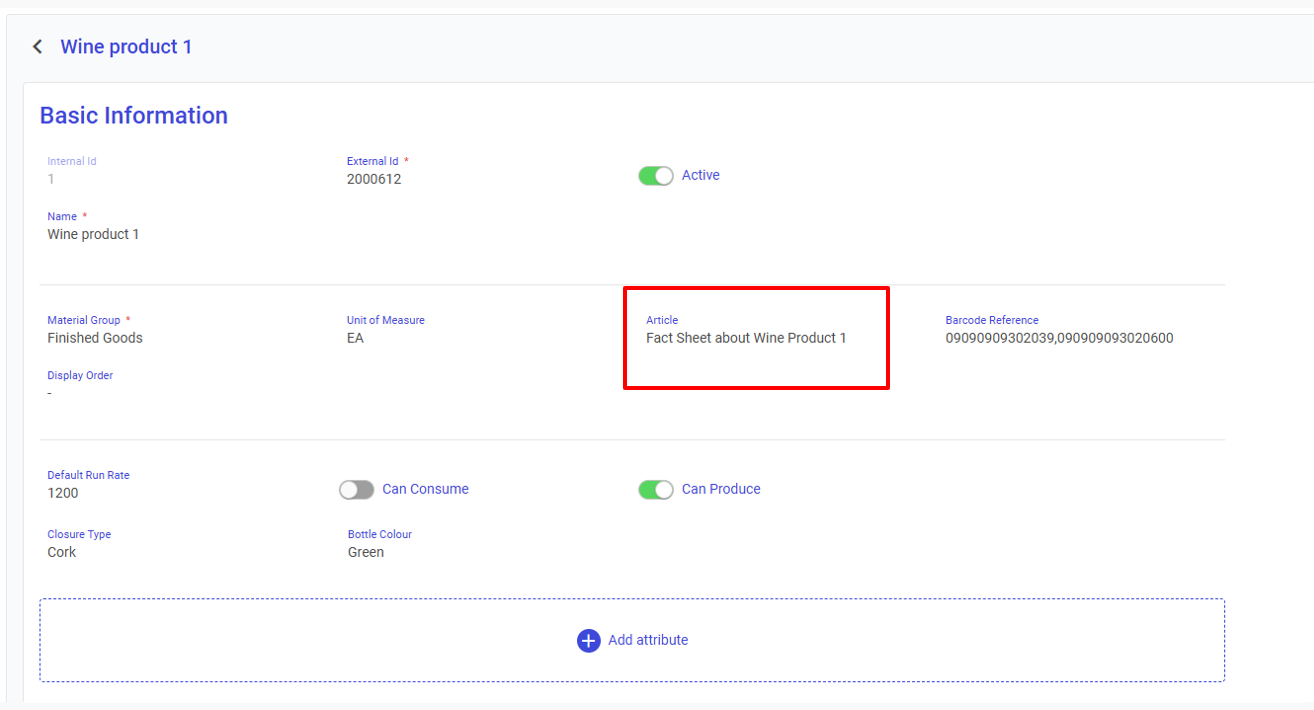Open the Bottle Colour field showing Green

[366, 552]
